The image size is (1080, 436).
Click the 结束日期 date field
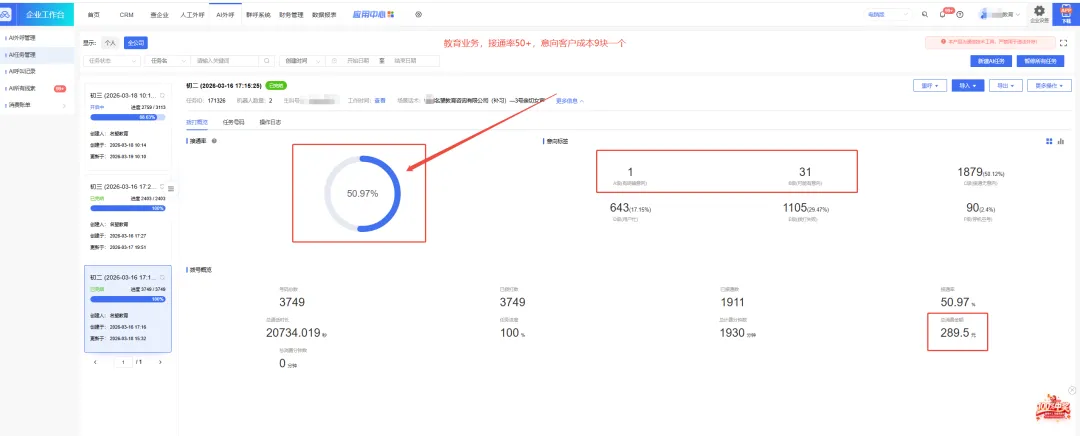405,61
